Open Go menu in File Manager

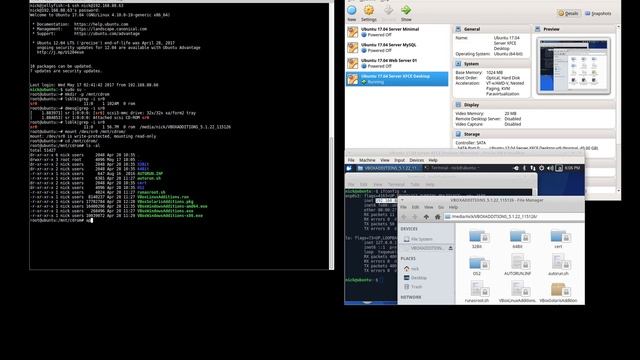click(x=441, y=207)
